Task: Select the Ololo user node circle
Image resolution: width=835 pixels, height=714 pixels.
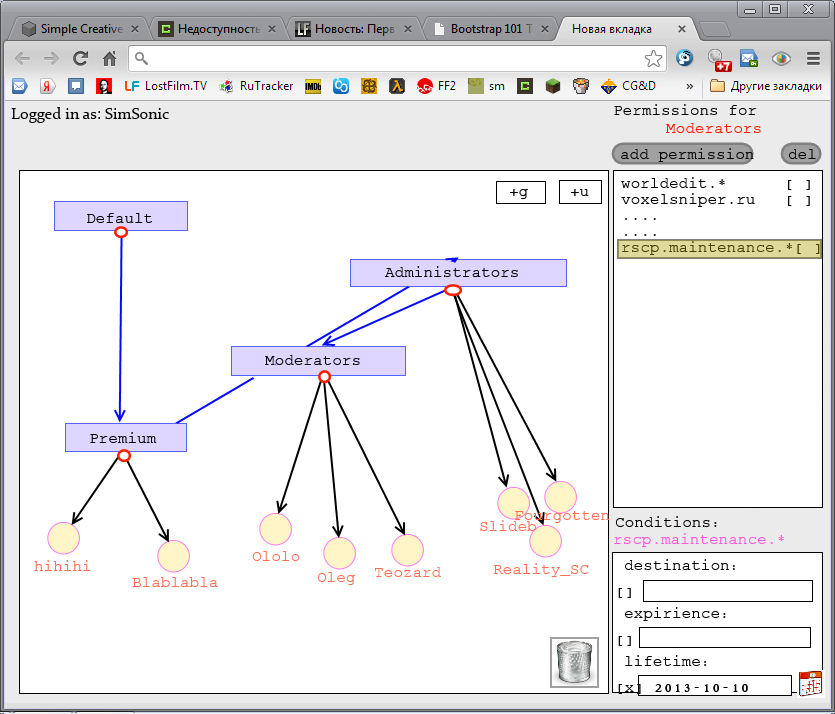Action: pyautogui.click(x=275, y=529)
